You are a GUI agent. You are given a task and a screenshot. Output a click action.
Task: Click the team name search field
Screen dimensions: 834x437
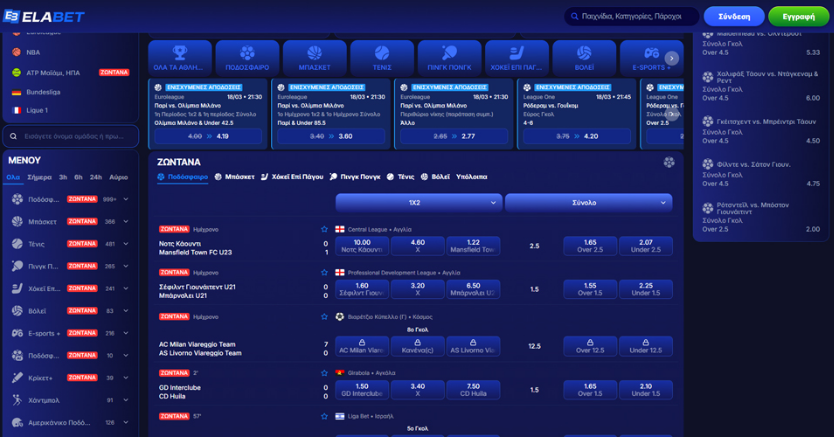70,135
